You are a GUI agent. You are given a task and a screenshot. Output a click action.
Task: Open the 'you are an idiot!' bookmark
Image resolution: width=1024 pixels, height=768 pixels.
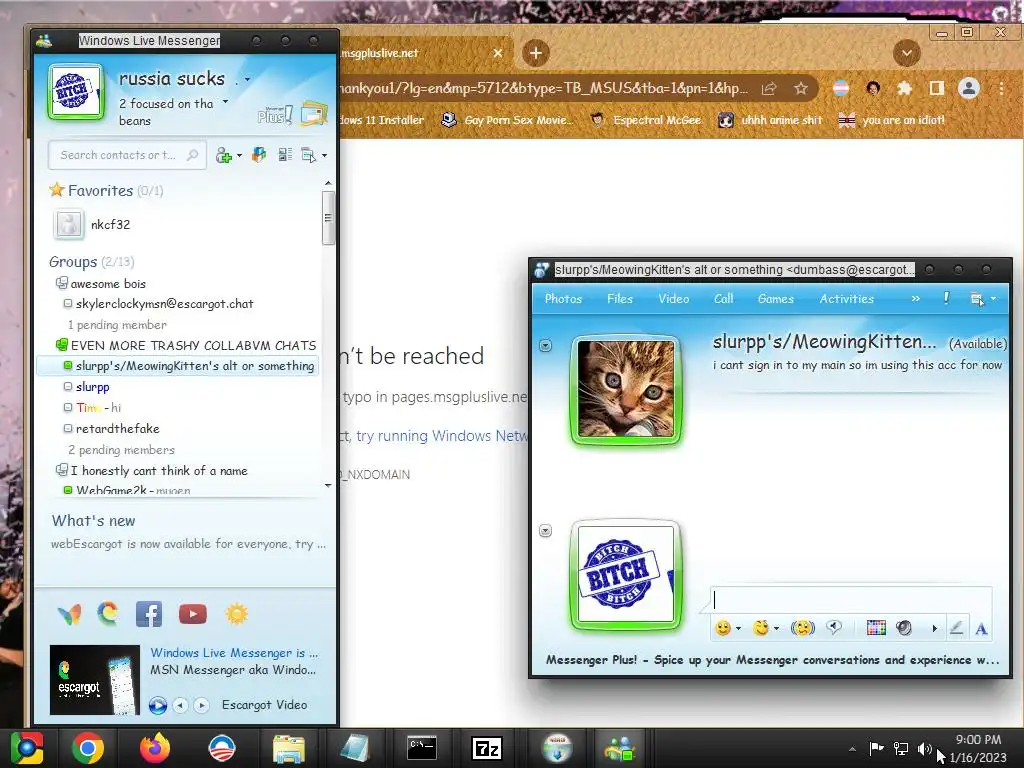click(892, 120)
